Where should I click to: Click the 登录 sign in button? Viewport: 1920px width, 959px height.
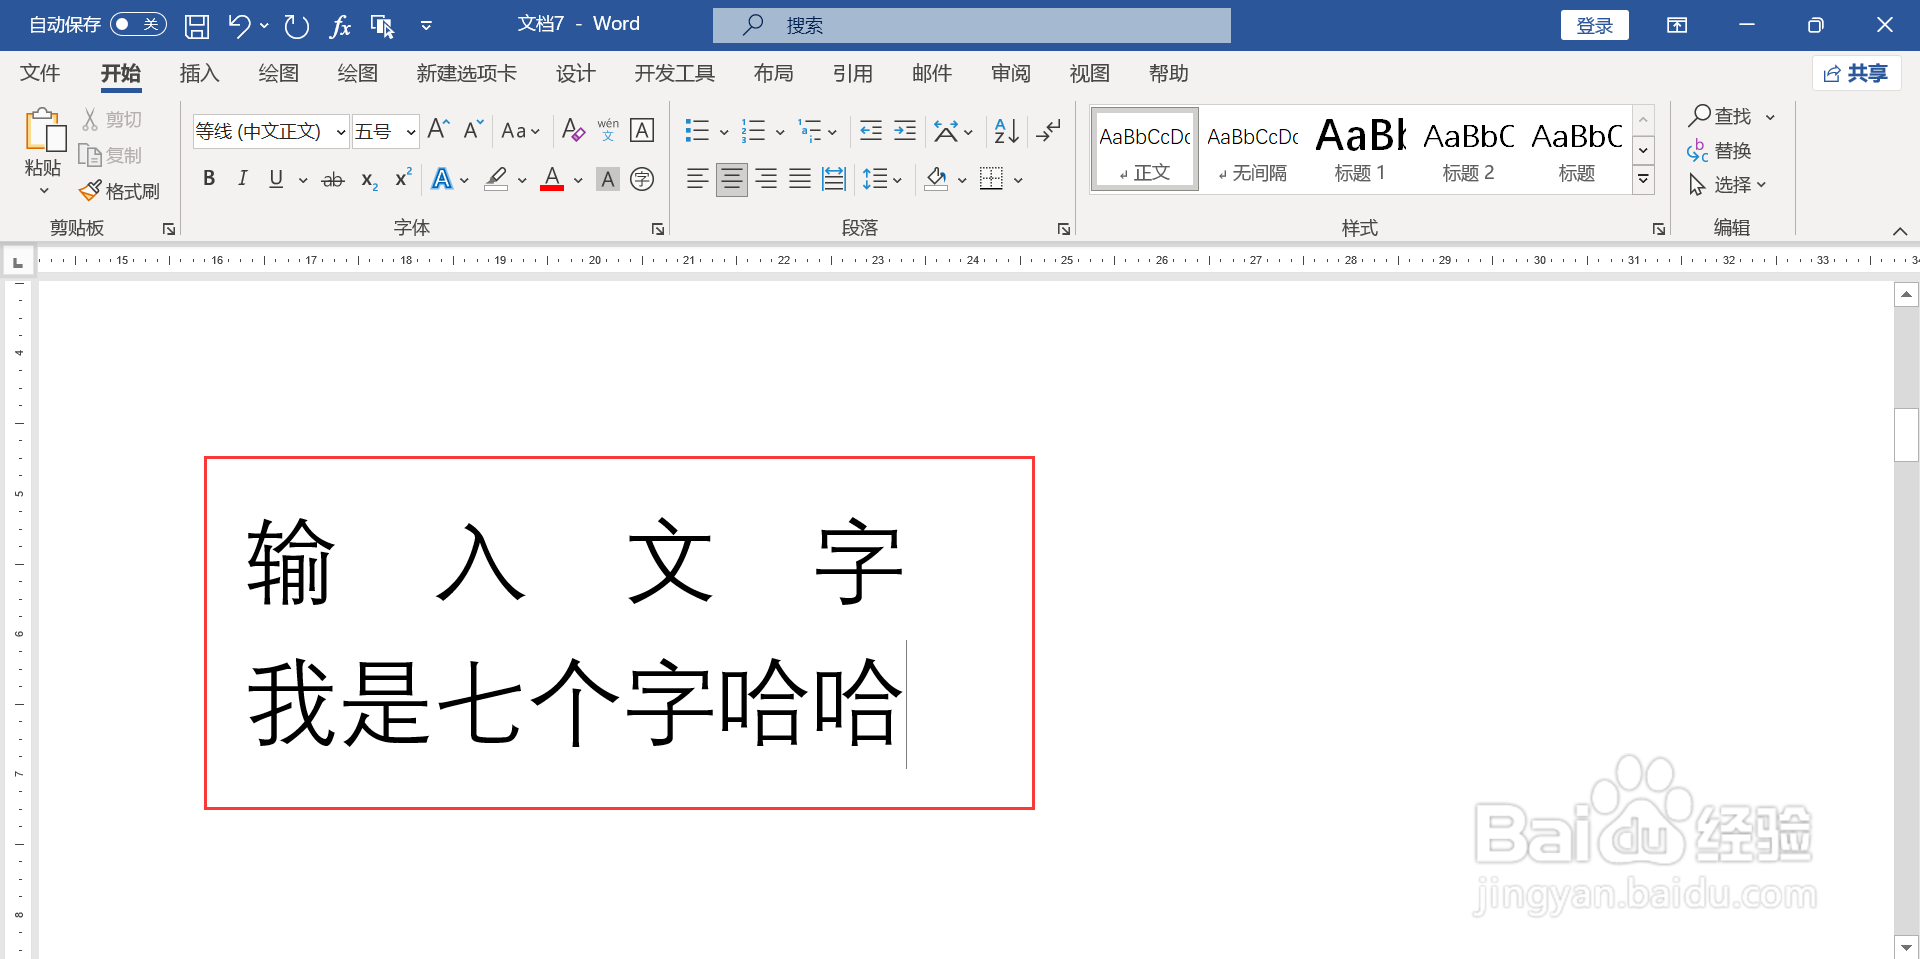[1594, 25]
